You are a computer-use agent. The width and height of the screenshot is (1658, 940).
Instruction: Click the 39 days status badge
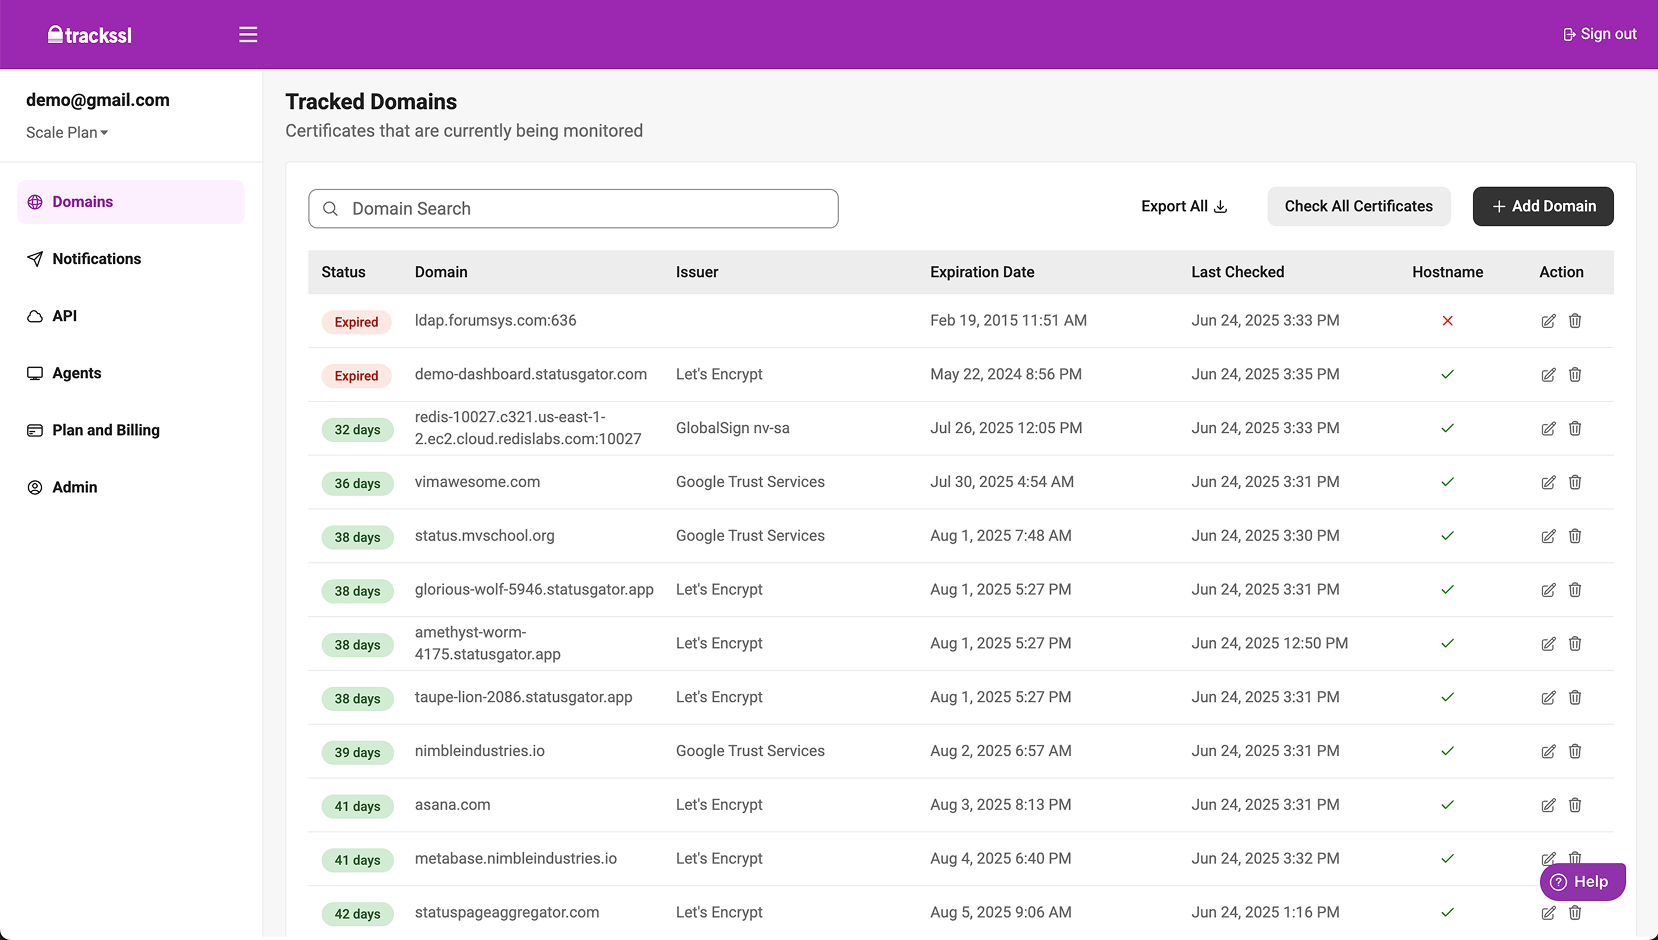pyautogui.click(x=357, y=753)
